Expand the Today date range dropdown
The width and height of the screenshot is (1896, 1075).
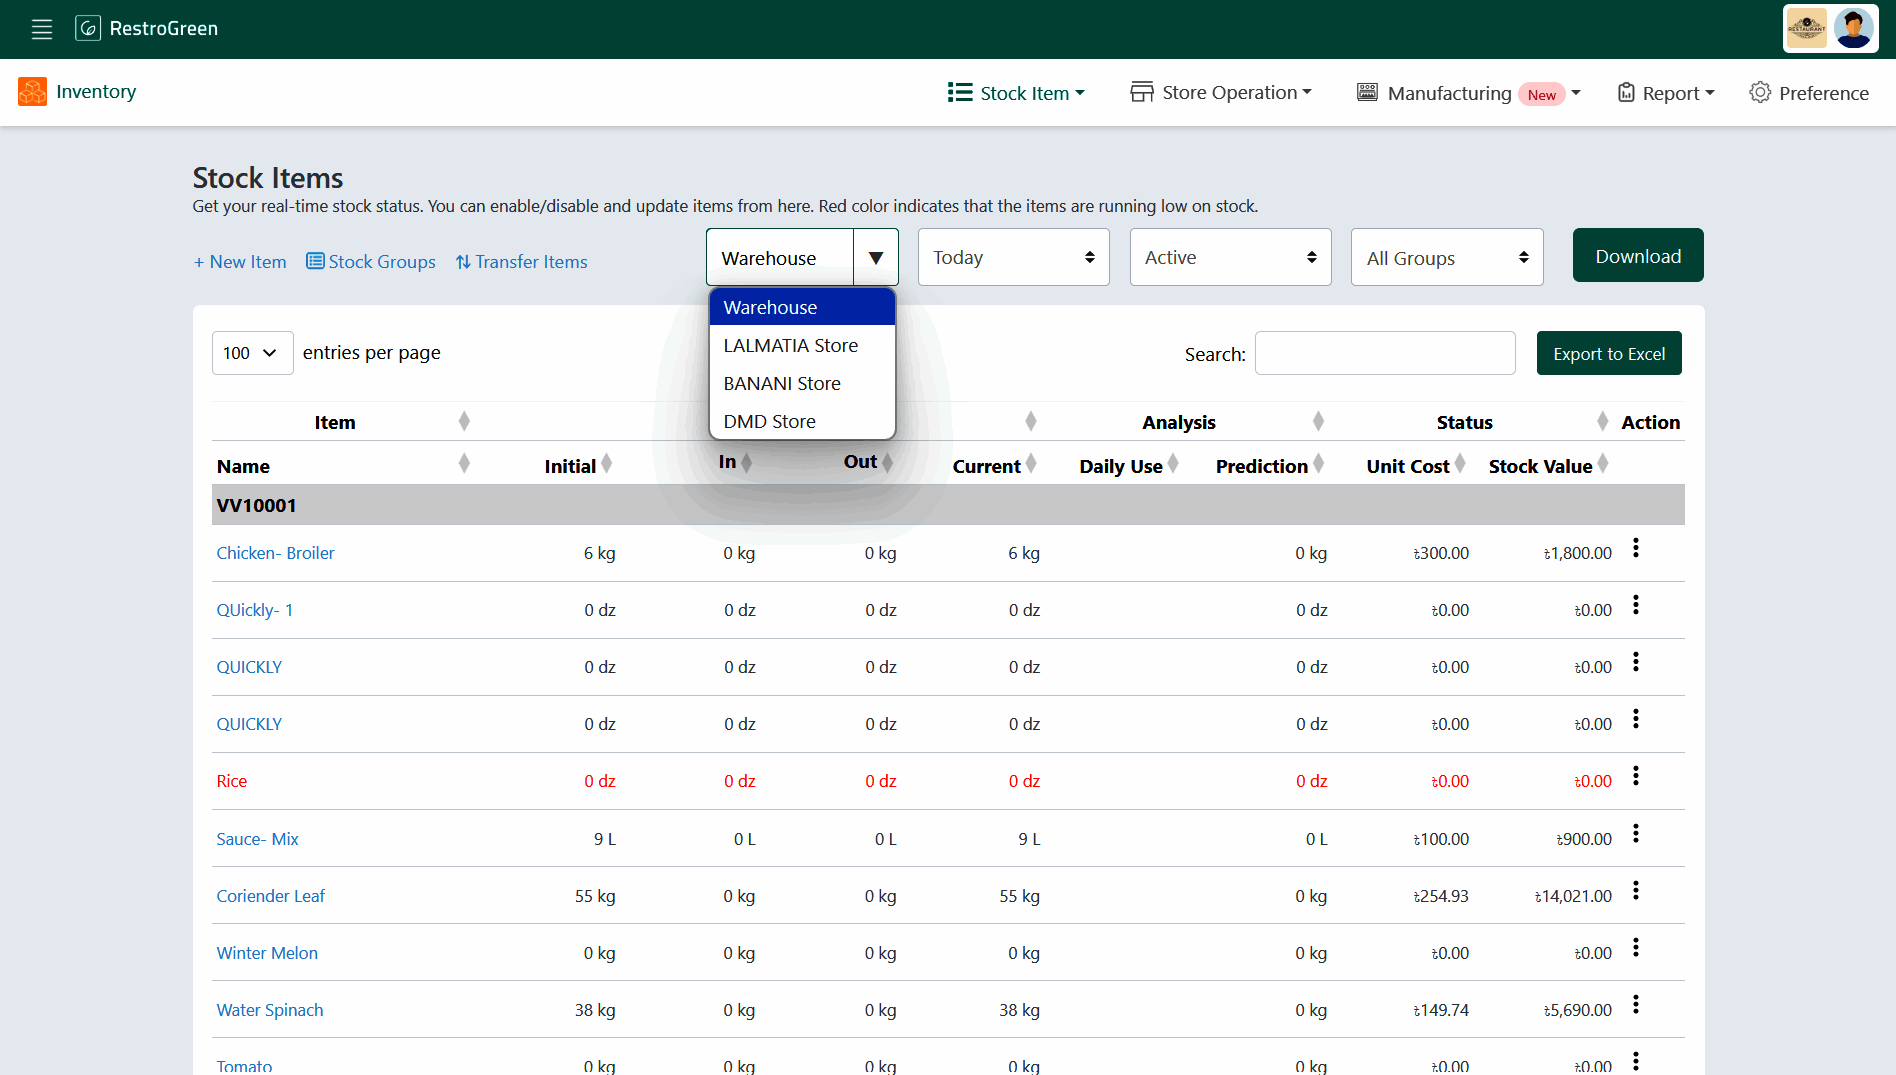tap(1013, 257)
